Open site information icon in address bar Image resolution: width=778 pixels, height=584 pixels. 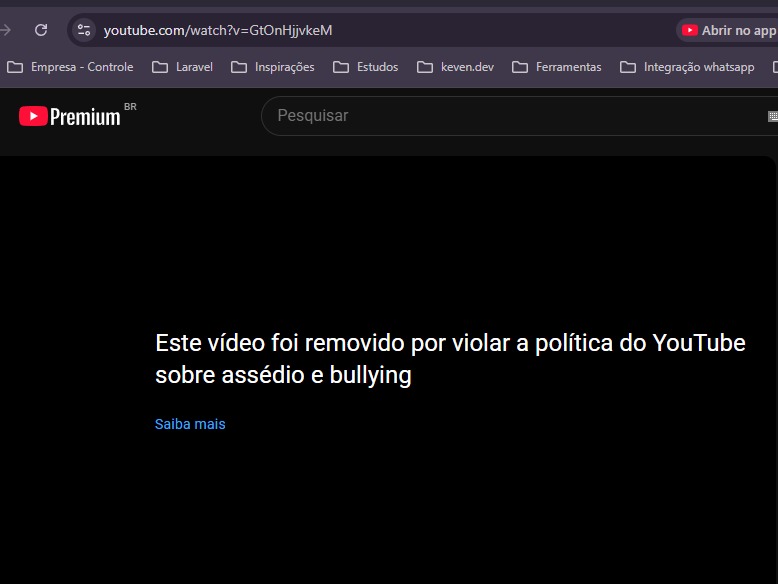coord(84,30)
